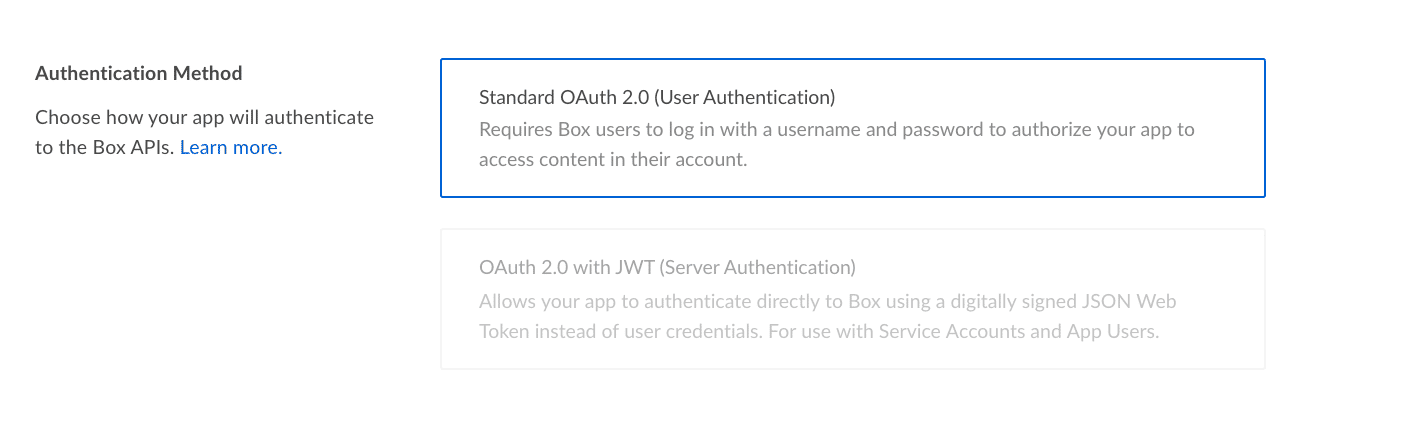Click the OAuth 2.0 with JWT (Server Authentication) title
The height and width of the screenshot is (430, 1408).
667,268
